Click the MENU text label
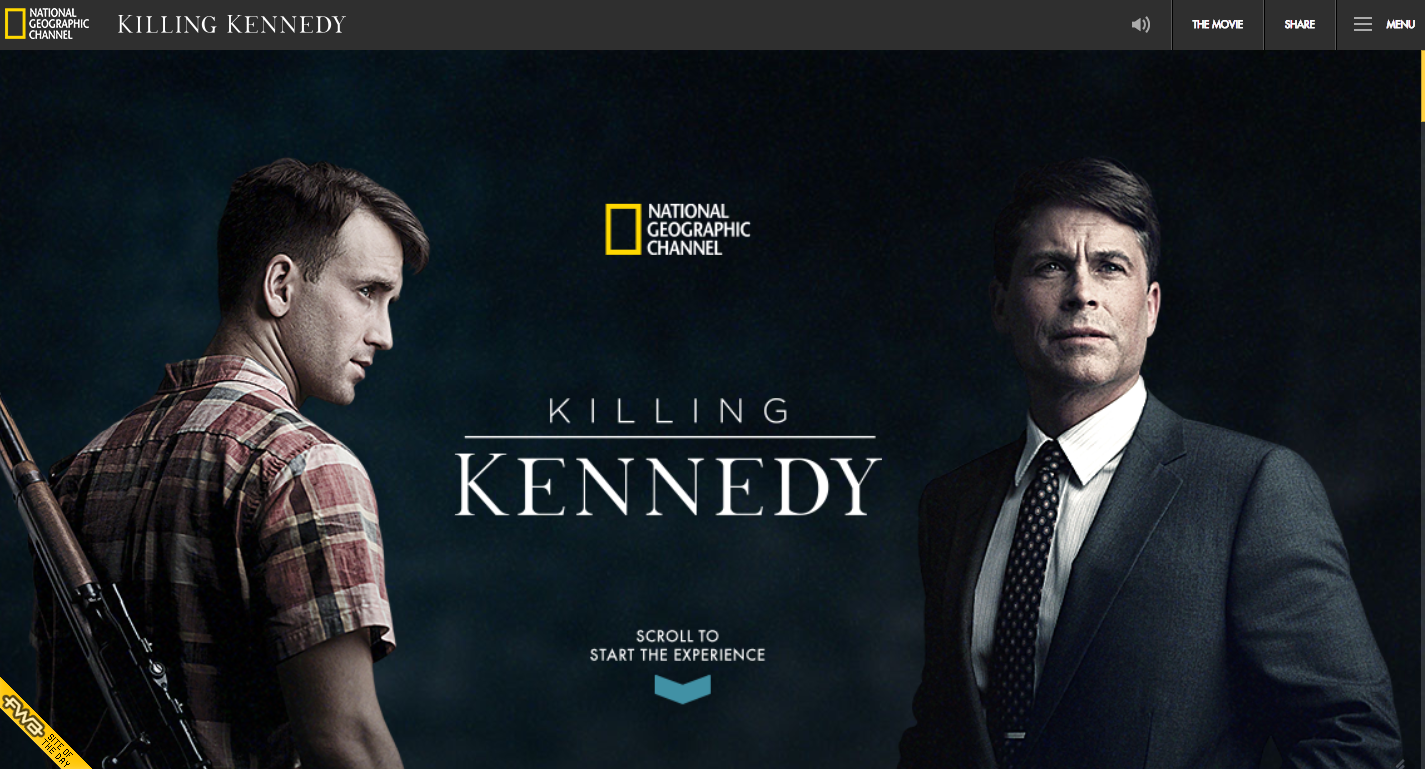The image size is (1425, 769). click(1400, 25)
